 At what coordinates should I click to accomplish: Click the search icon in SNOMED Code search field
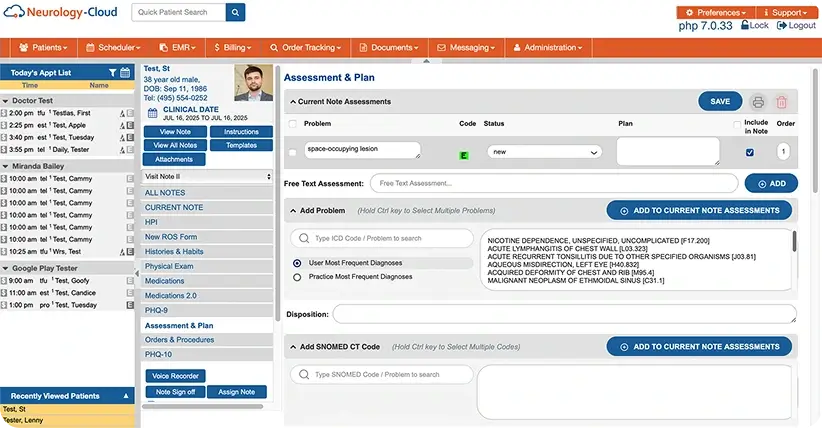click(304, 374)
